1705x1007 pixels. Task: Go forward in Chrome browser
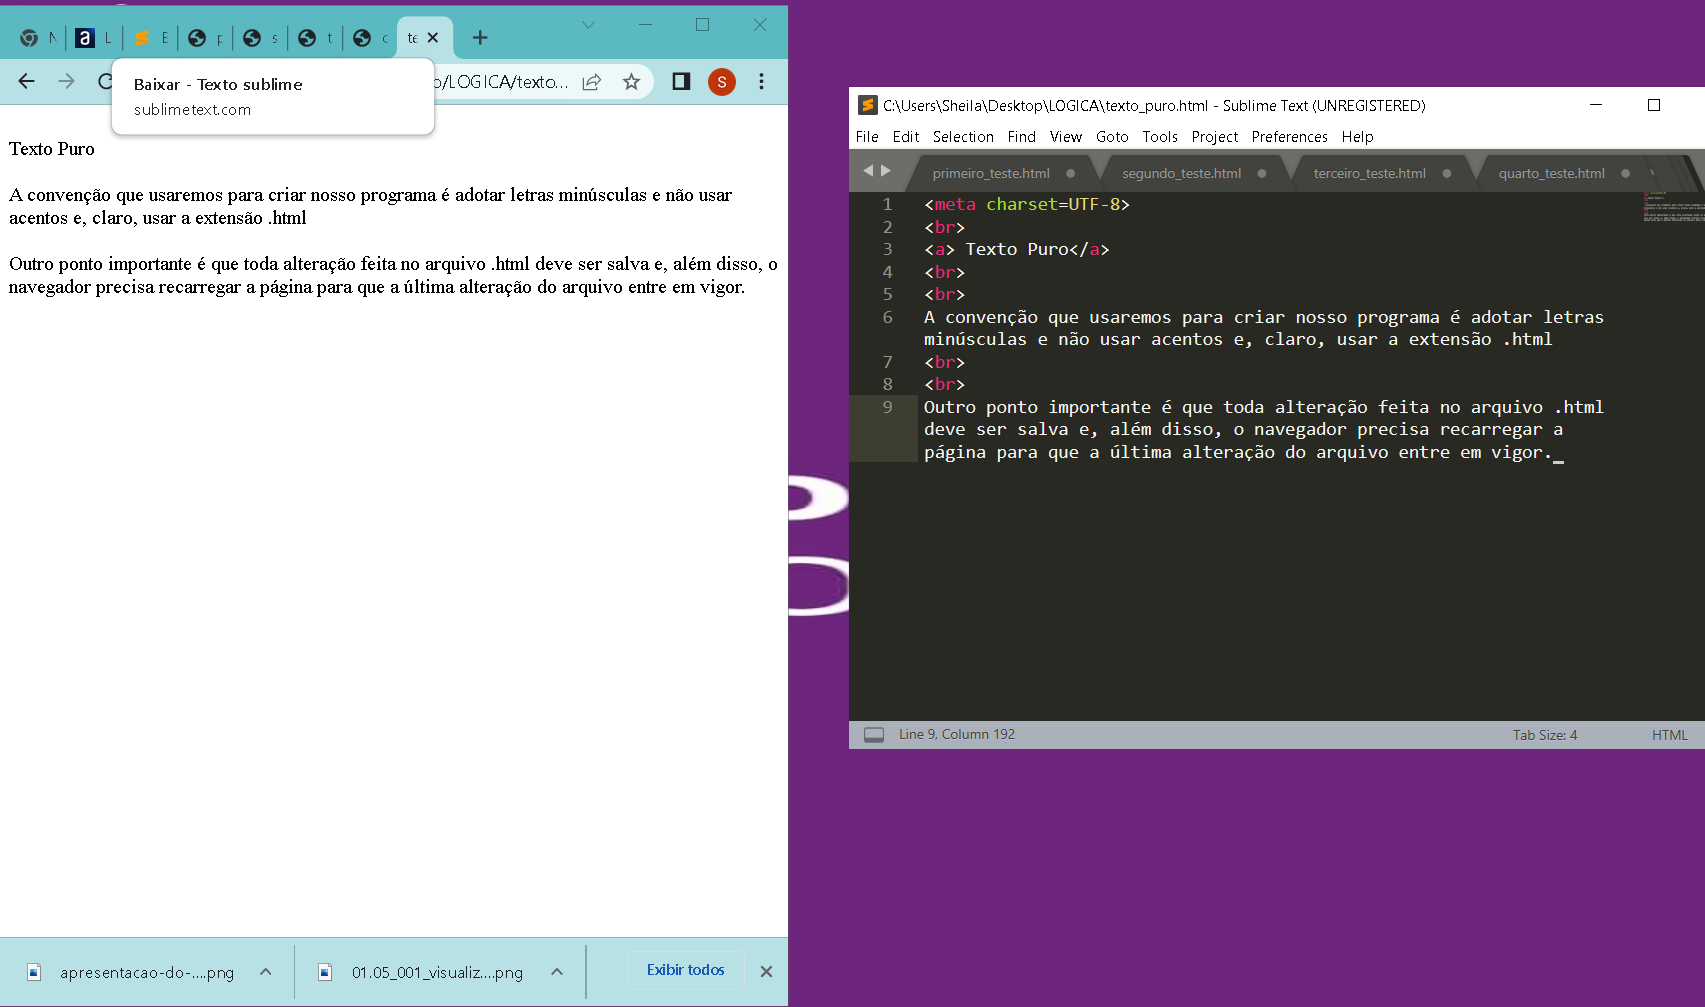tap(67, 81)
